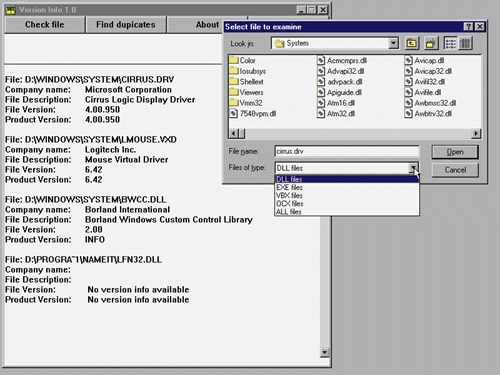Click the Files of type dropdown arrow
The height and width of the screenshot is (375, 500).
[x=413, y=168]
